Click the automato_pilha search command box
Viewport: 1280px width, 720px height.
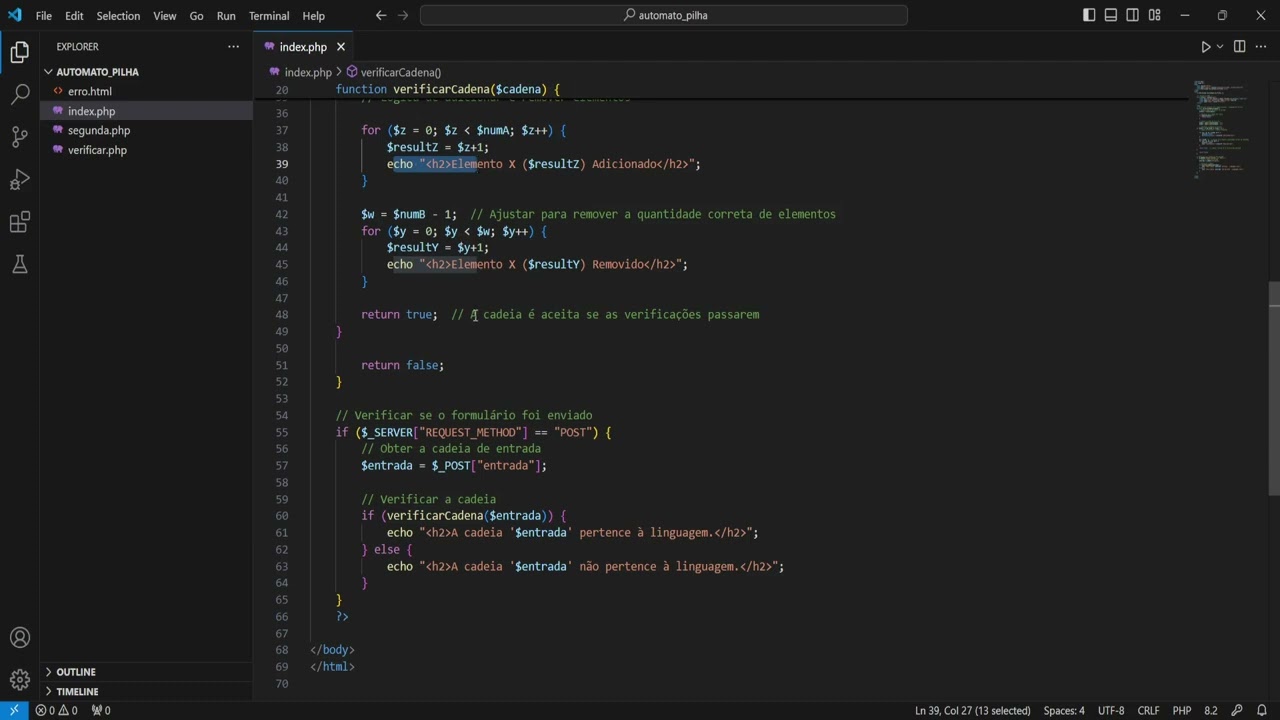tap(664, 15)
